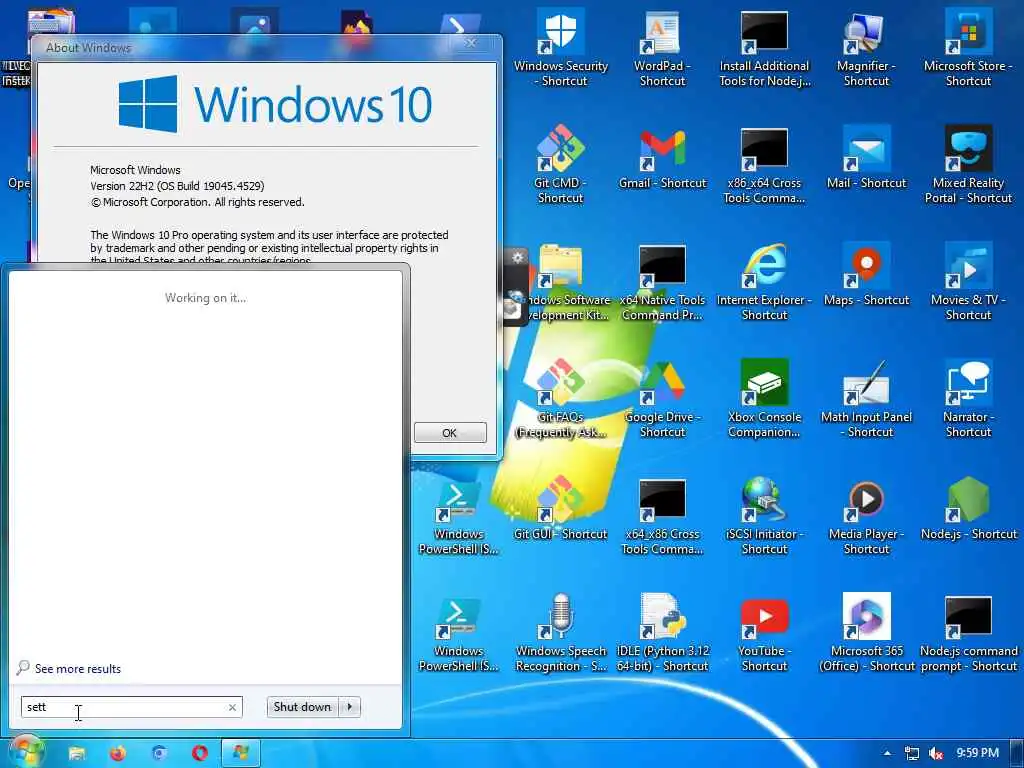
Task: Open the network tray icon
Action: (x=912, y=753)
